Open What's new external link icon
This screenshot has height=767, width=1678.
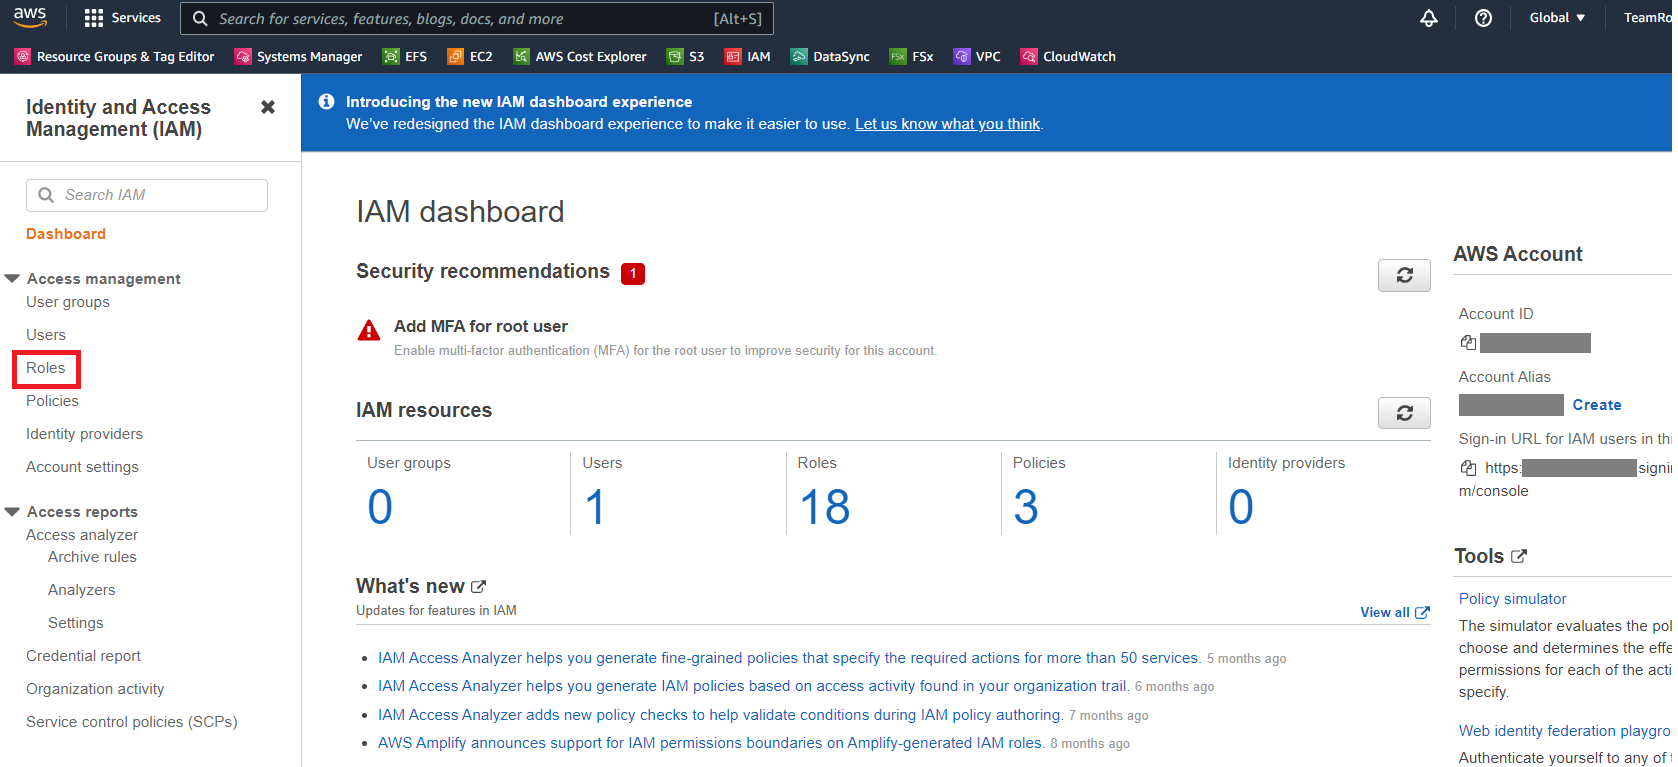coord(478,587)
